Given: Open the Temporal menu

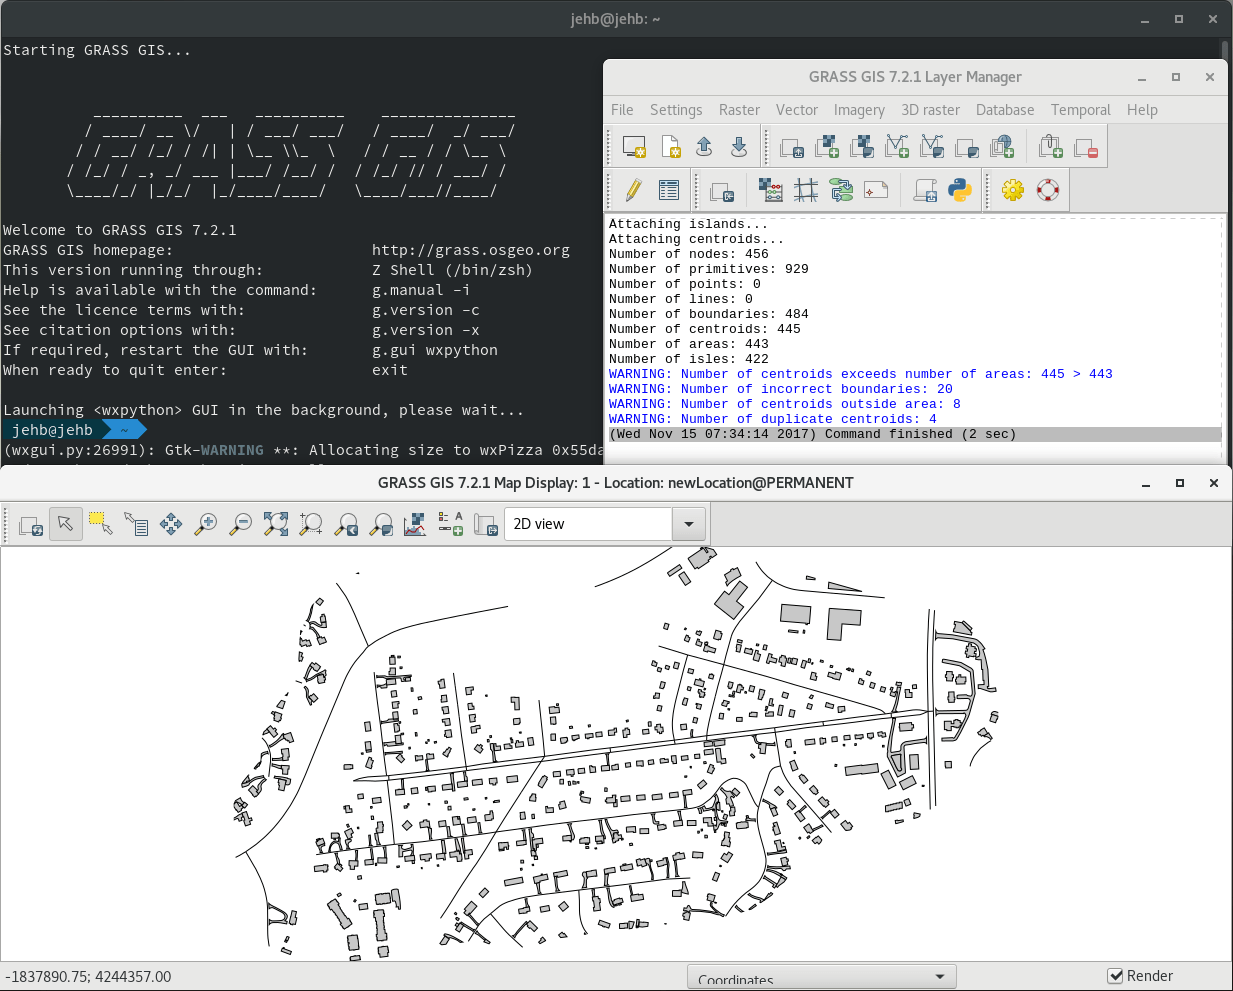Looking at the screenshot, I should click(1081, 110).
